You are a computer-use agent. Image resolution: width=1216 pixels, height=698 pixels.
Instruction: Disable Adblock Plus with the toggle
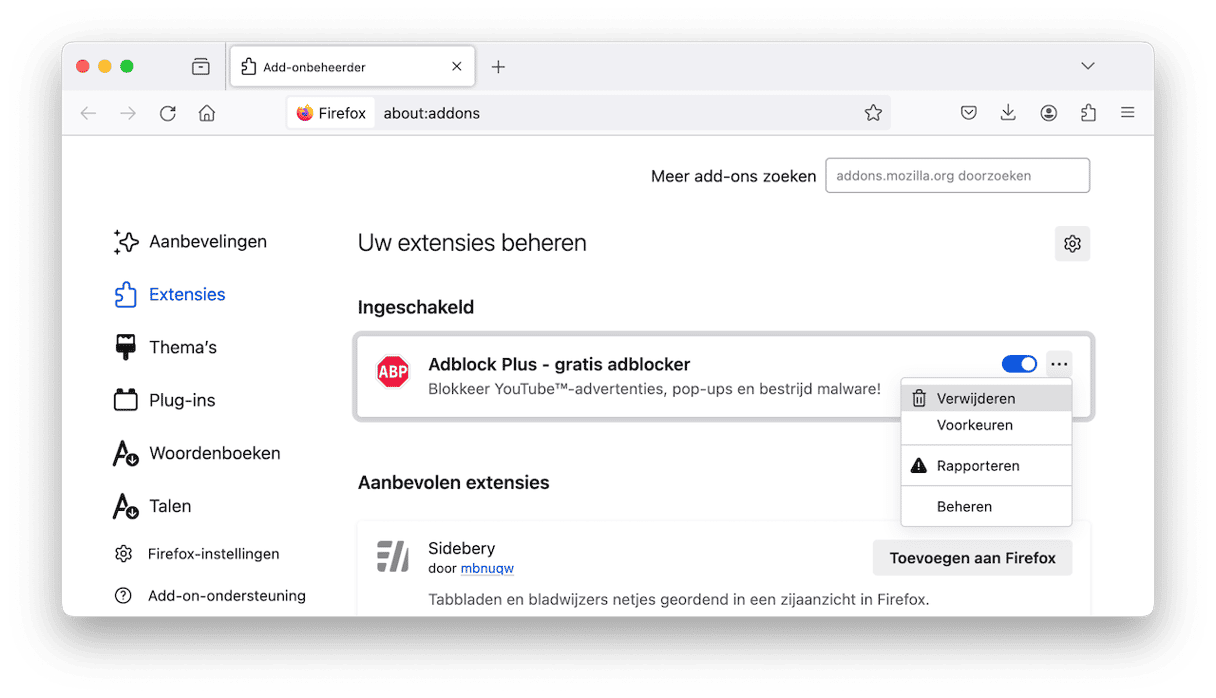tap(1019, 364)
